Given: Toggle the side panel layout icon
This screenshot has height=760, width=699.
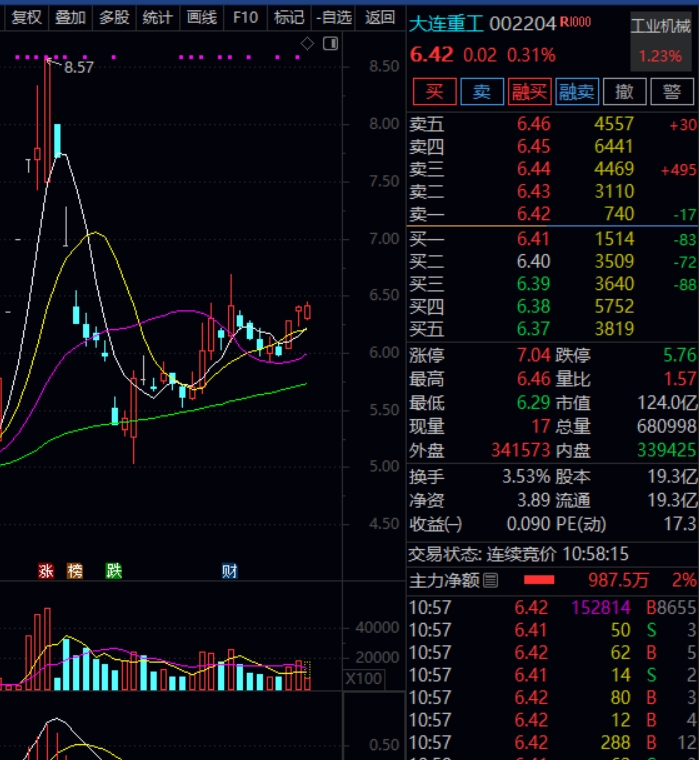Looking at the screenshot, I should [x=331, y=44].
